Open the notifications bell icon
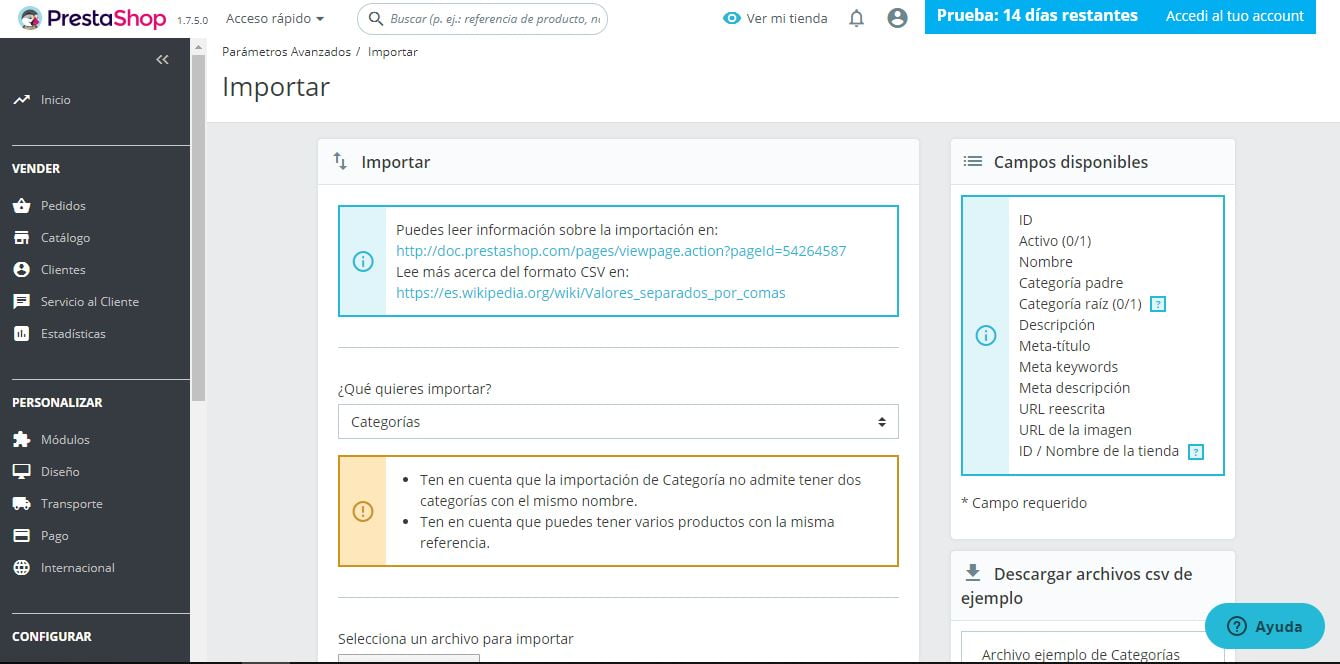 click(x=856, y=17)
